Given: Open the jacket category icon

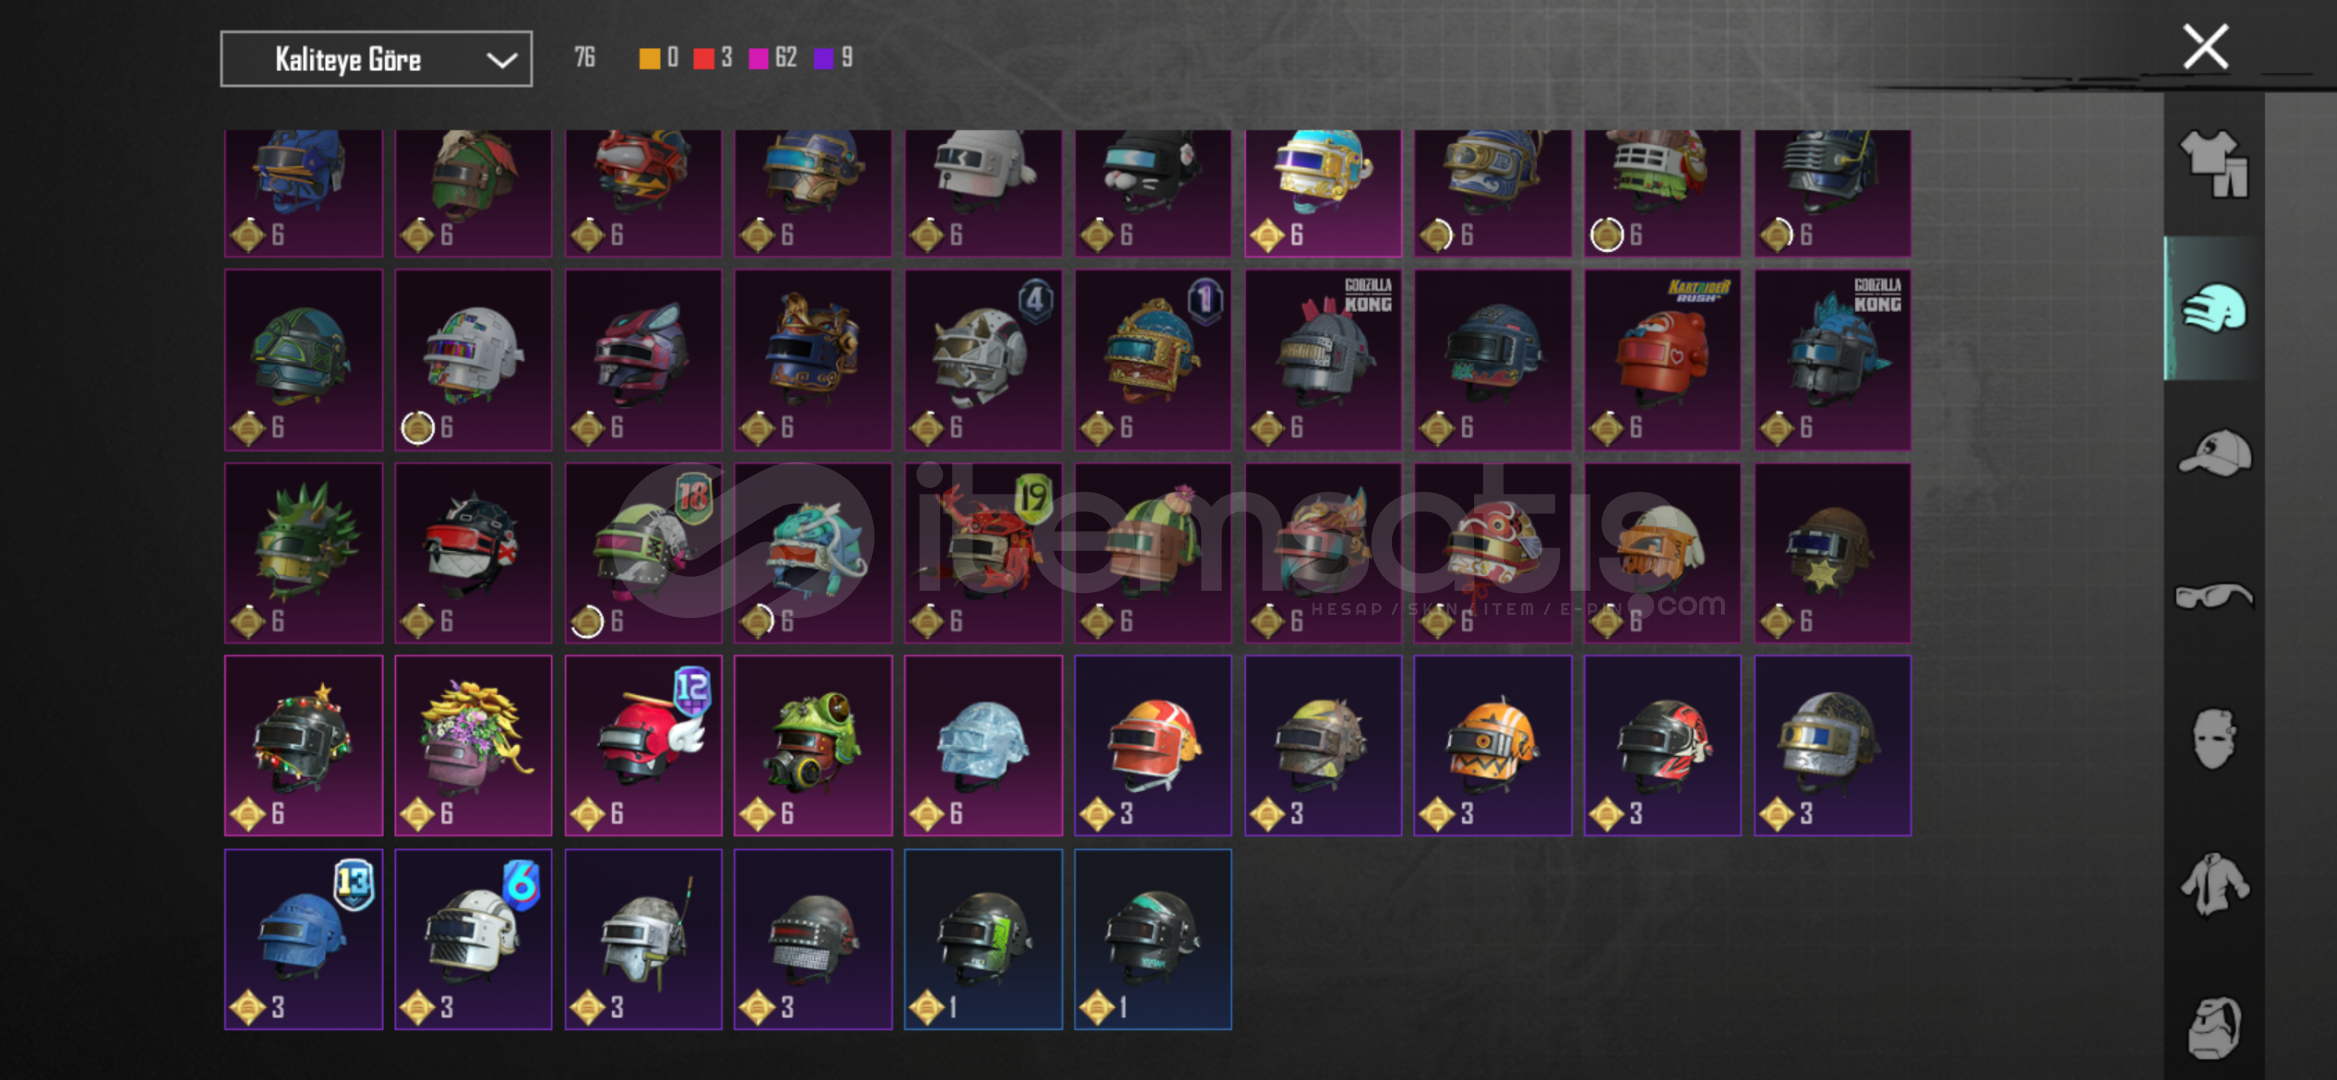Looking at the screenshot, I should (2214, 883).
